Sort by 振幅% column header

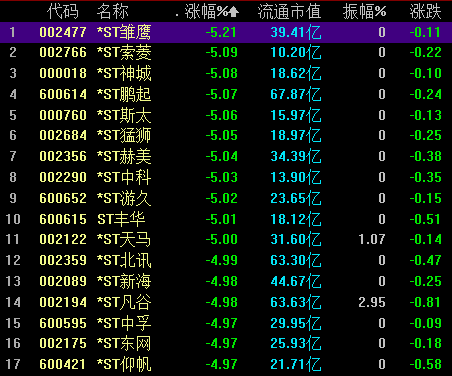point(364,12)
